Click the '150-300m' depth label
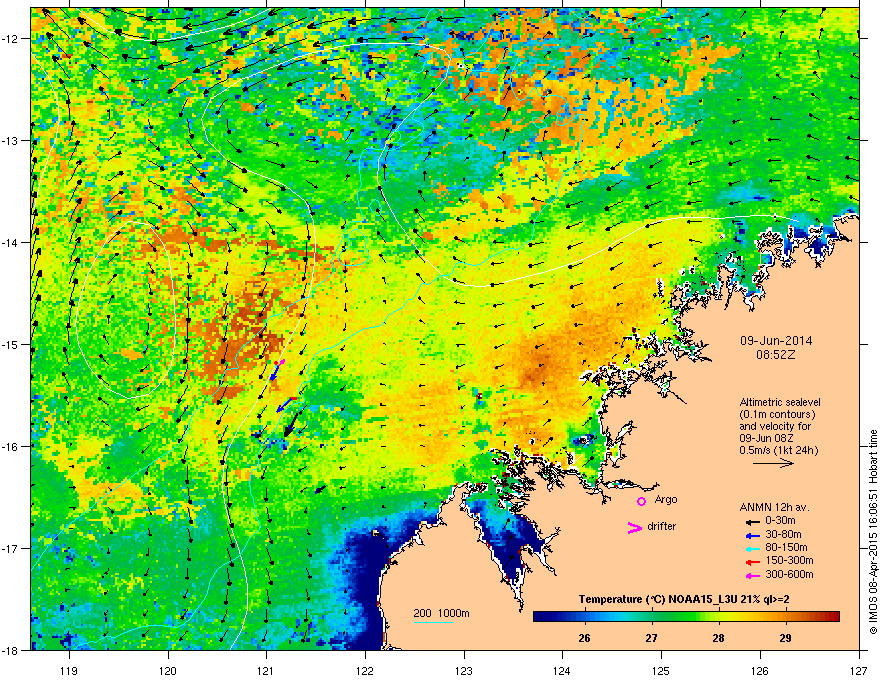880x680 pixels. click(789, 560)
